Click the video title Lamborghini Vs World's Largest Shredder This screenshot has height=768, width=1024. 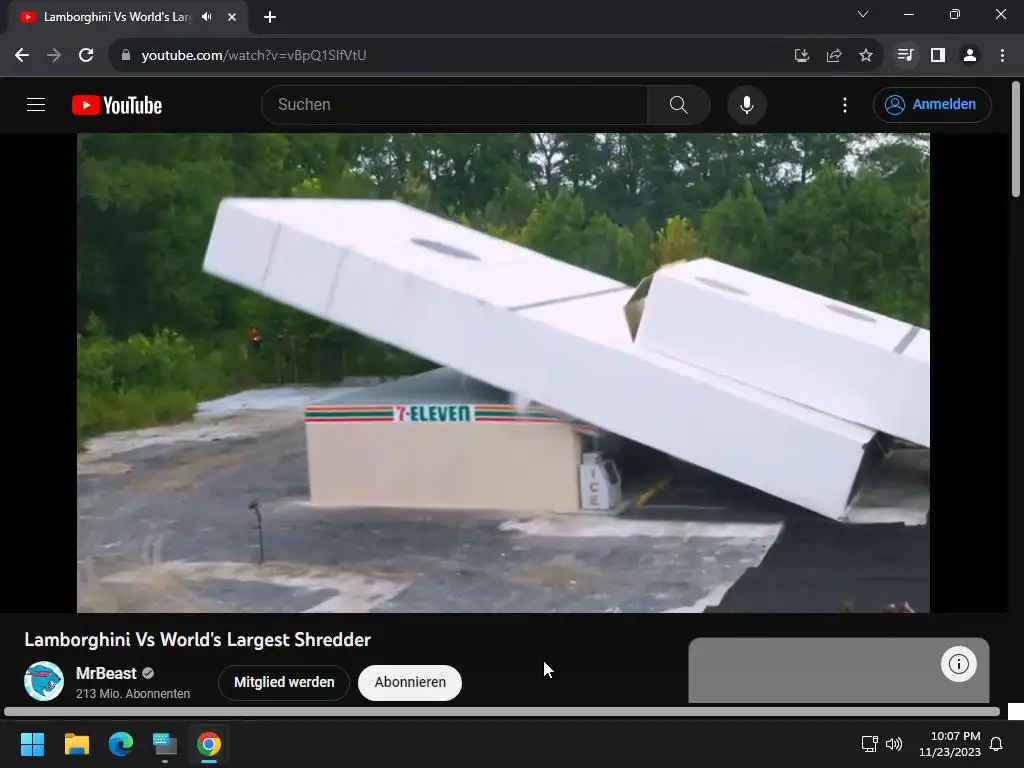[x=197, y=639]
